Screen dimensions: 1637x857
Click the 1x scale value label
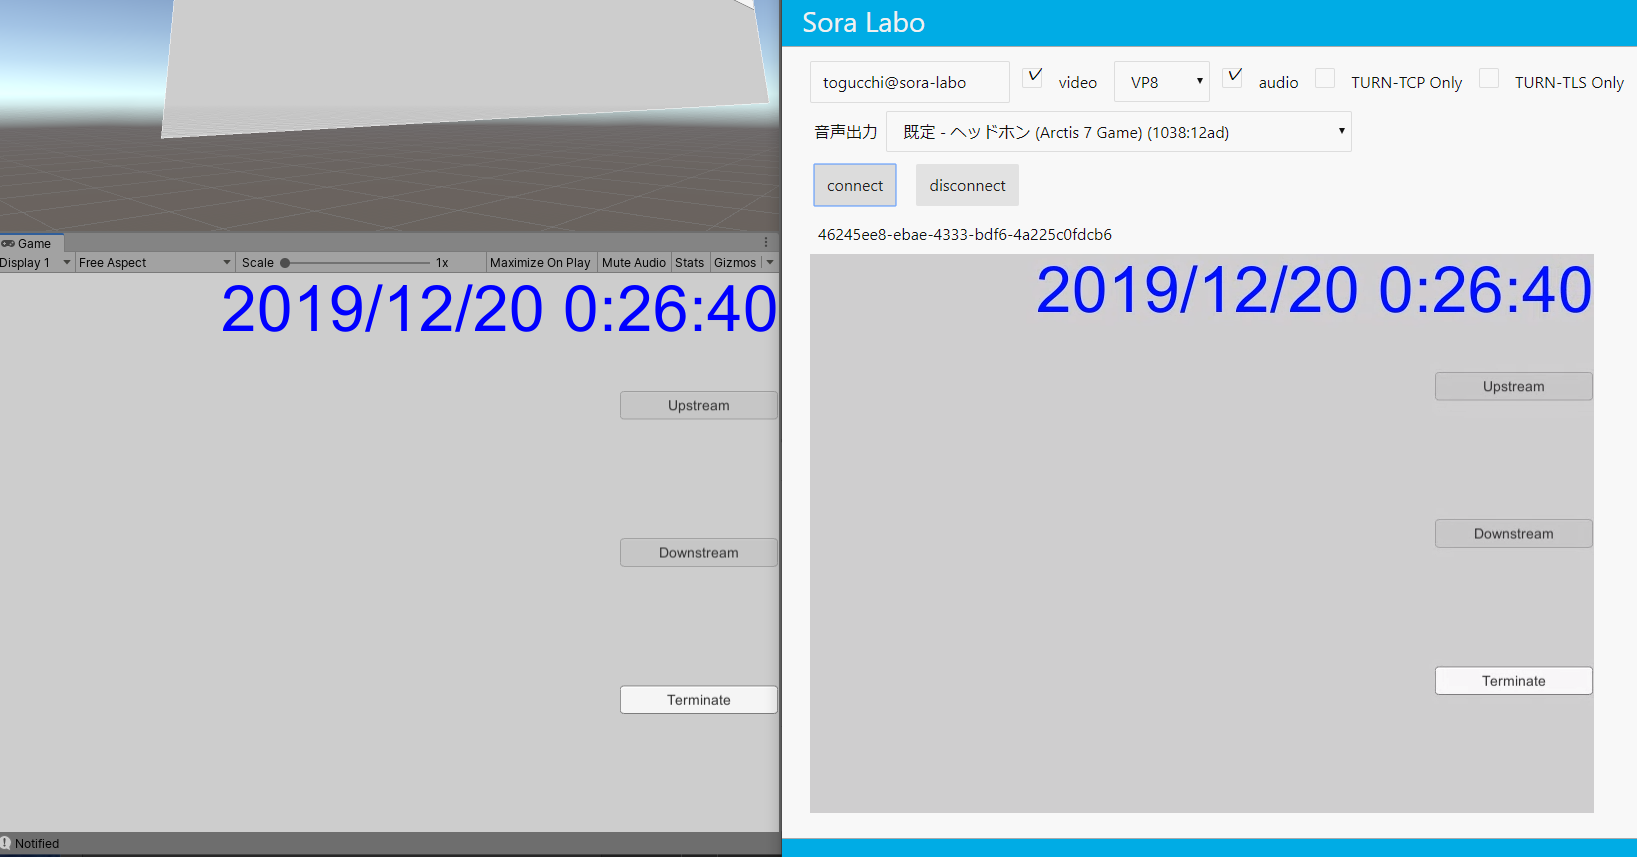coord(442,263)
